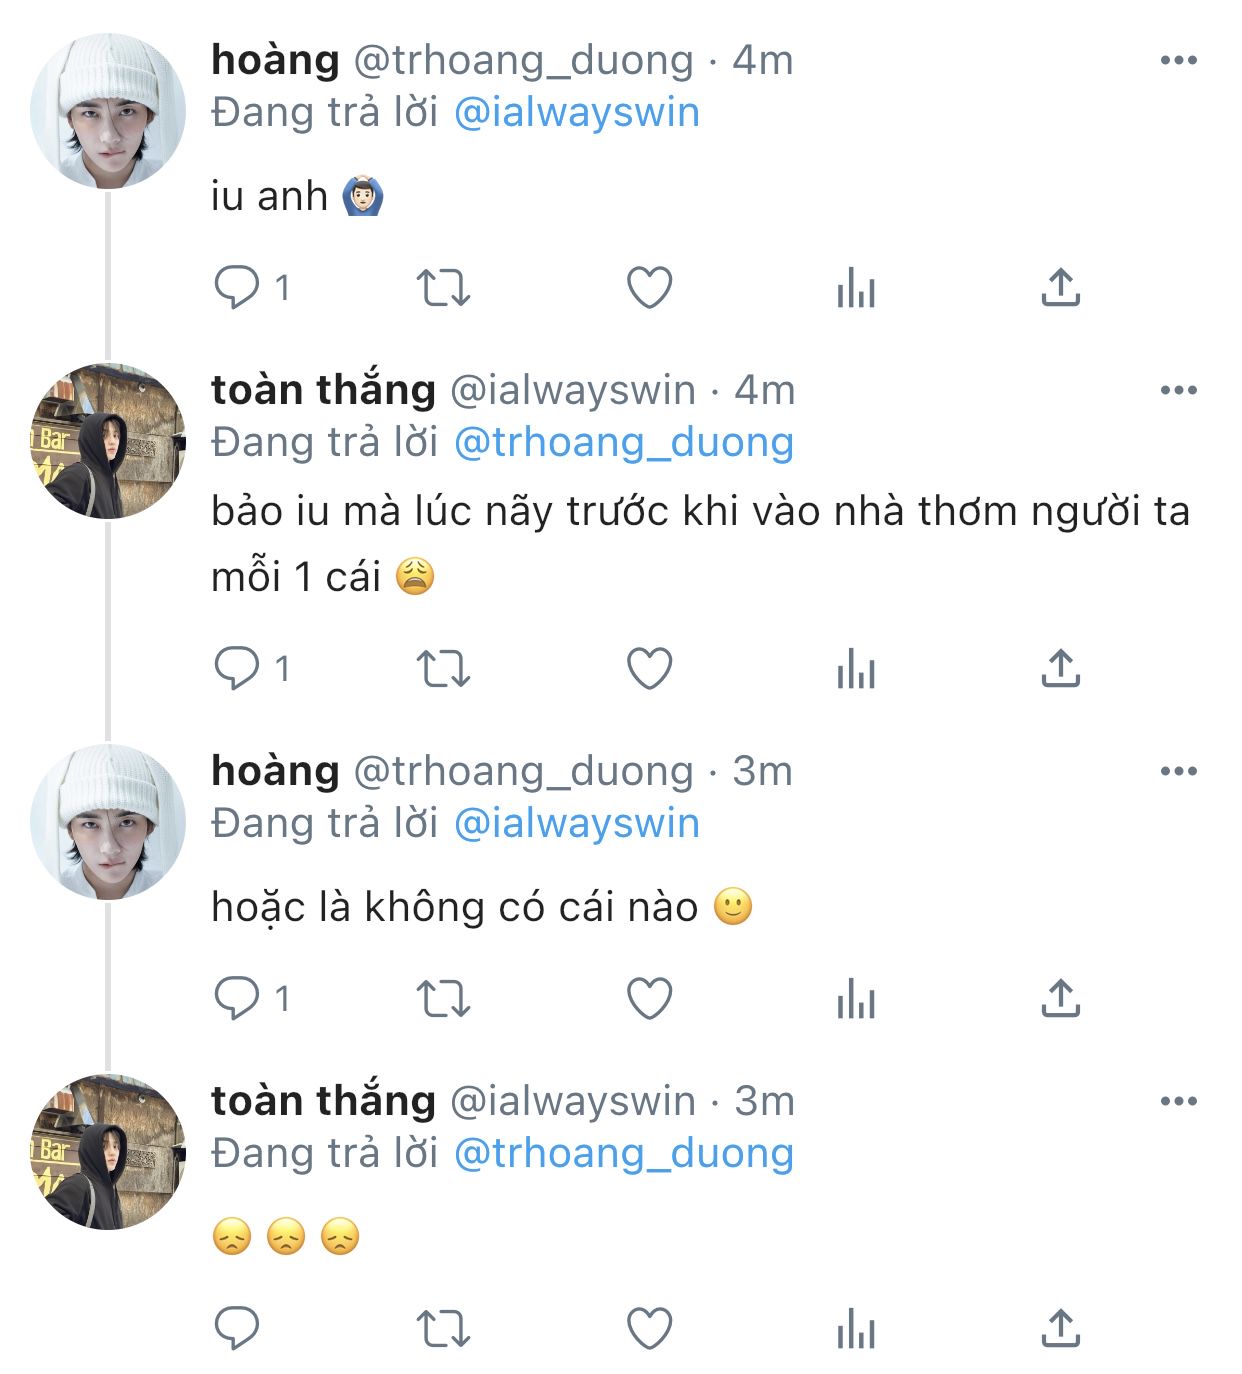Viewport: 1242px width, 1374px height.
Task: Open more options on sad emoji tweet
Action: click(x=1178, y=1102)
